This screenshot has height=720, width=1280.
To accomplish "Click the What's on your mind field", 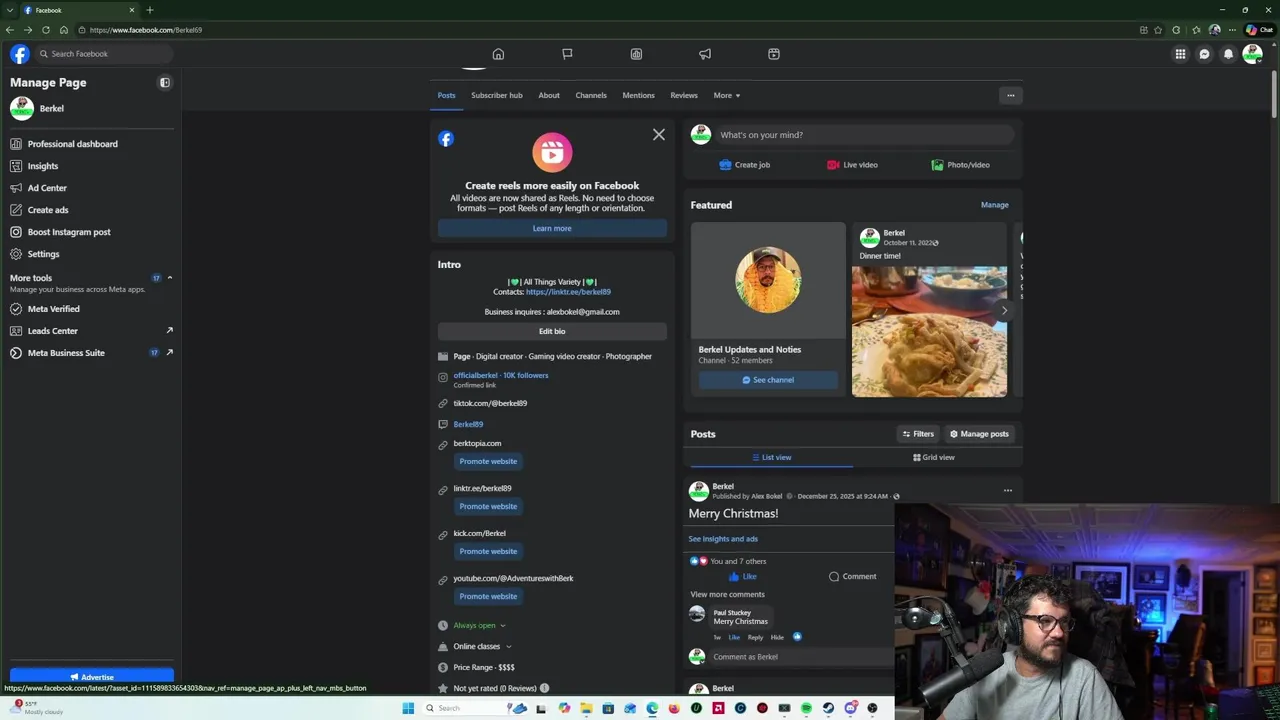I will (x=865, y=135).
